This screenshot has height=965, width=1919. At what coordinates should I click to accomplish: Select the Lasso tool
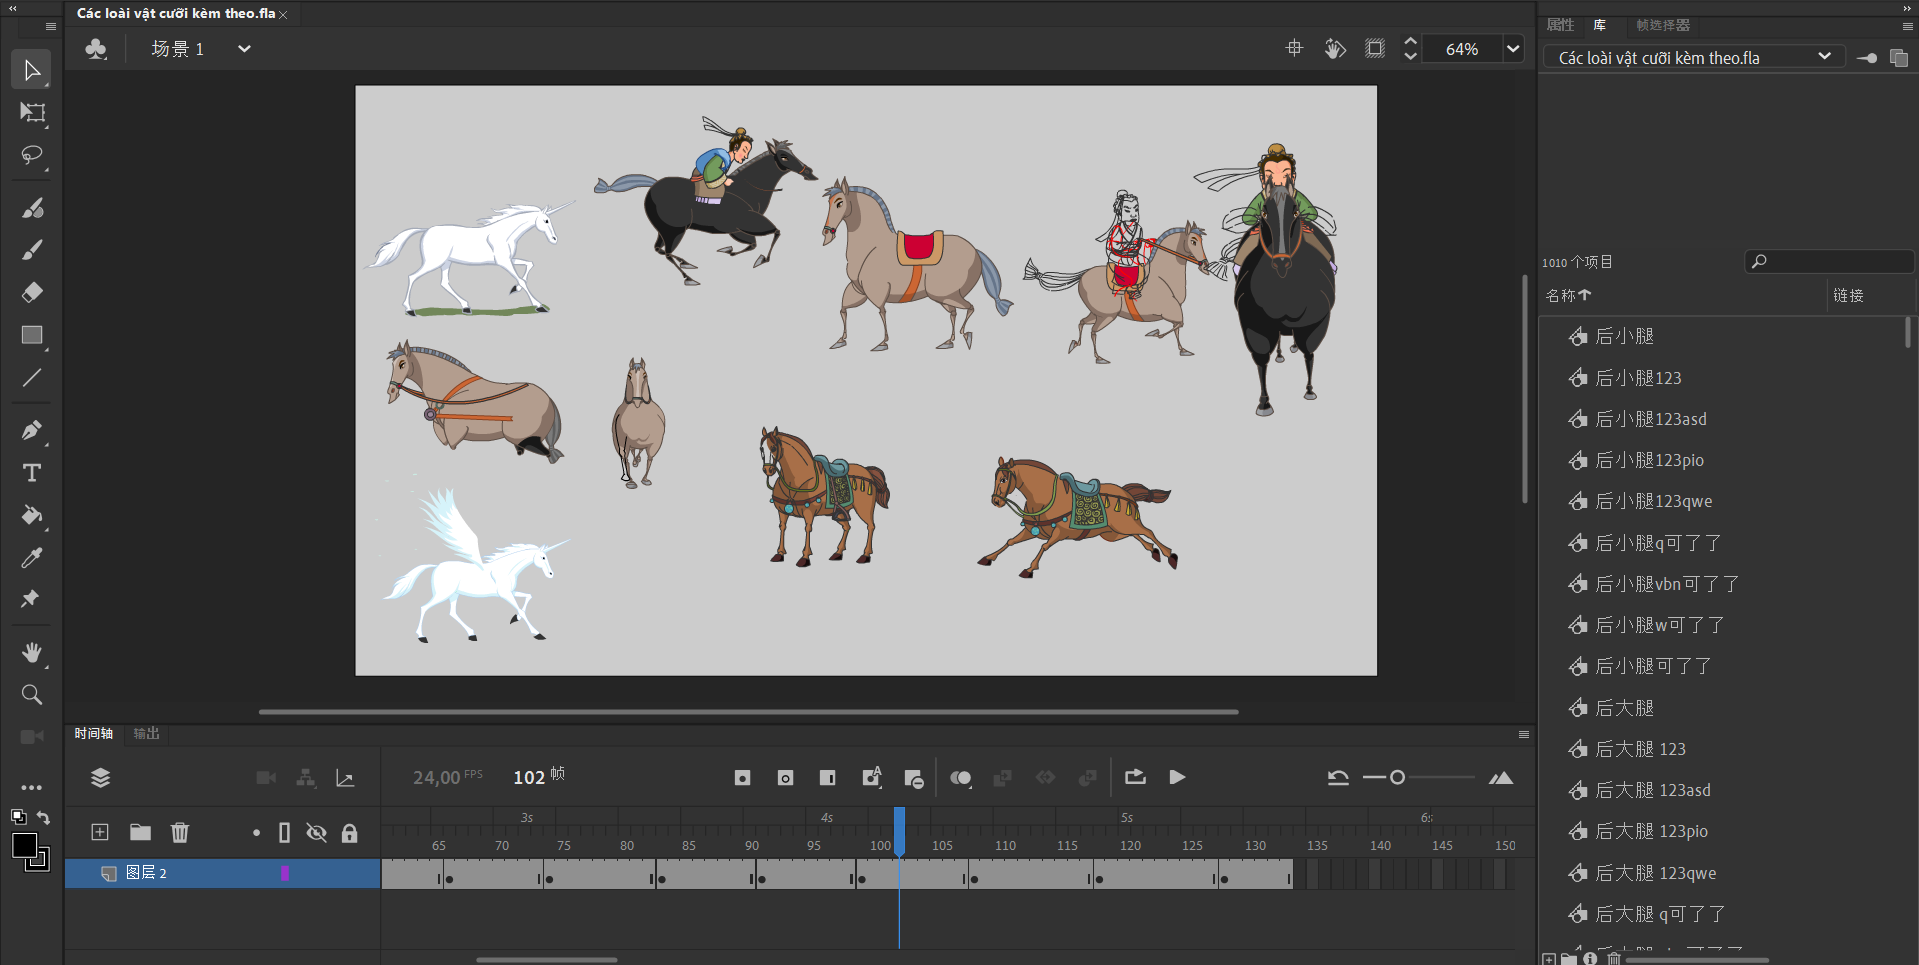[32, 155]
